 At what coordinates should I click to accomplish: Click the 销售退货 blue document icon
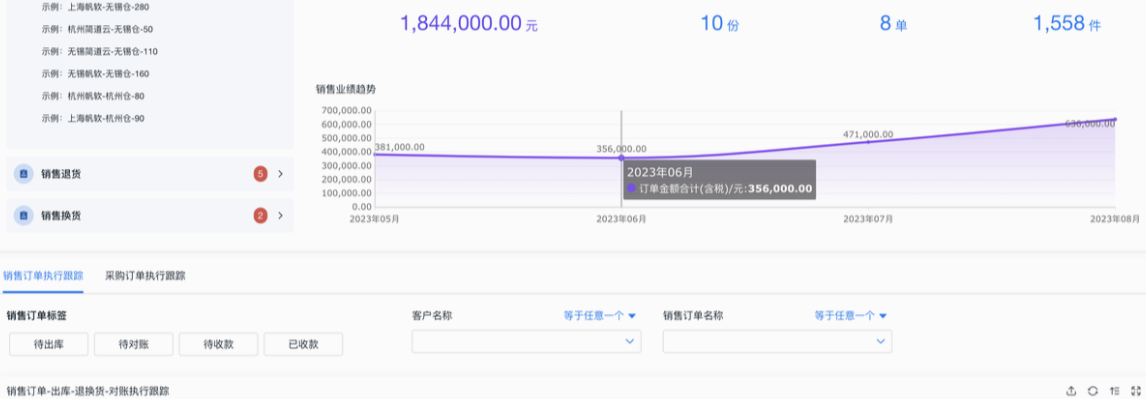[x=24, y=174]
